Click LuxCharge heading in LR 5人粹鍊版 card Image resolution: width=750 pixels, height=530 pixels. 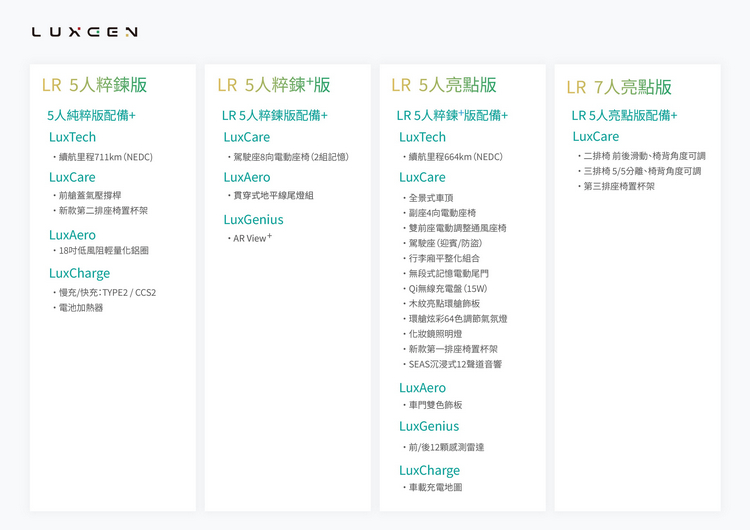point(79,273)
